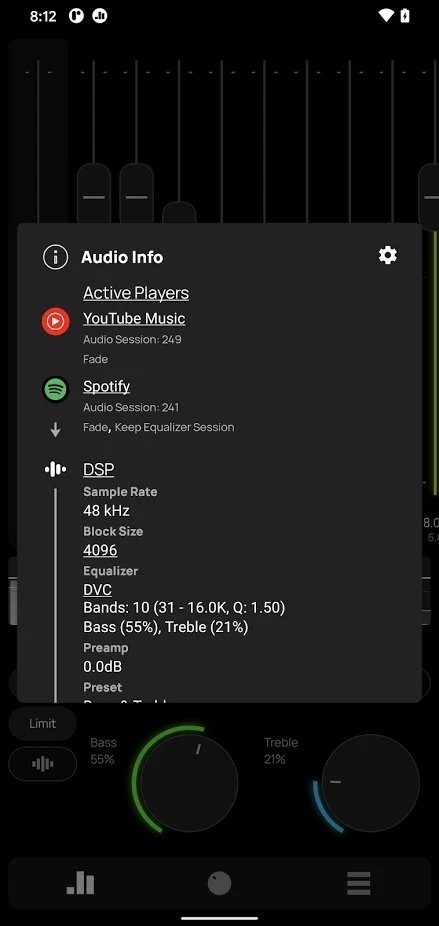Tap the DSP waveform icon
The height and width of the screenshot is (926, 439).
tap(55, 469)
